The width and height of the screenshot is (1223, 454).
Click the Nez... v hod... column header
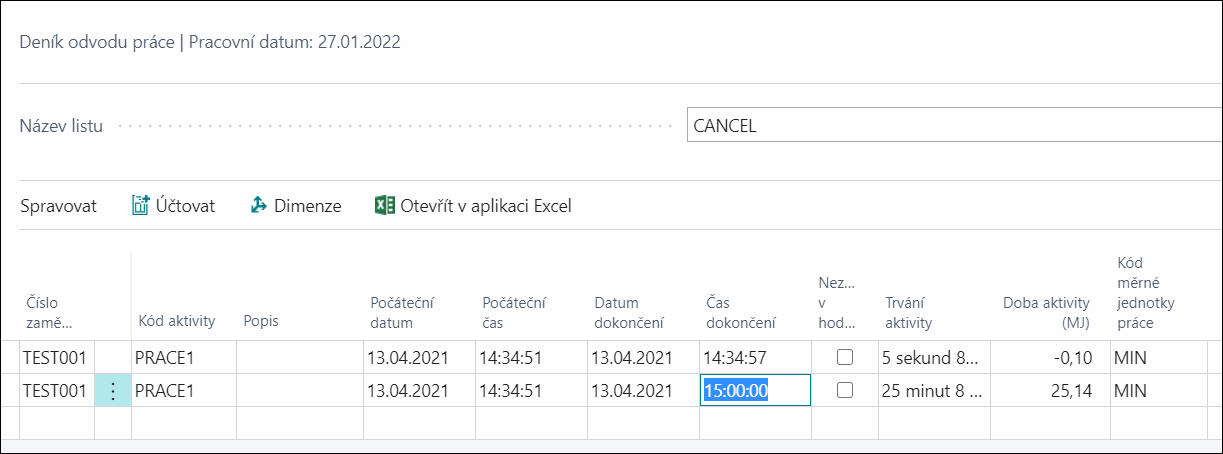point(837,302)
